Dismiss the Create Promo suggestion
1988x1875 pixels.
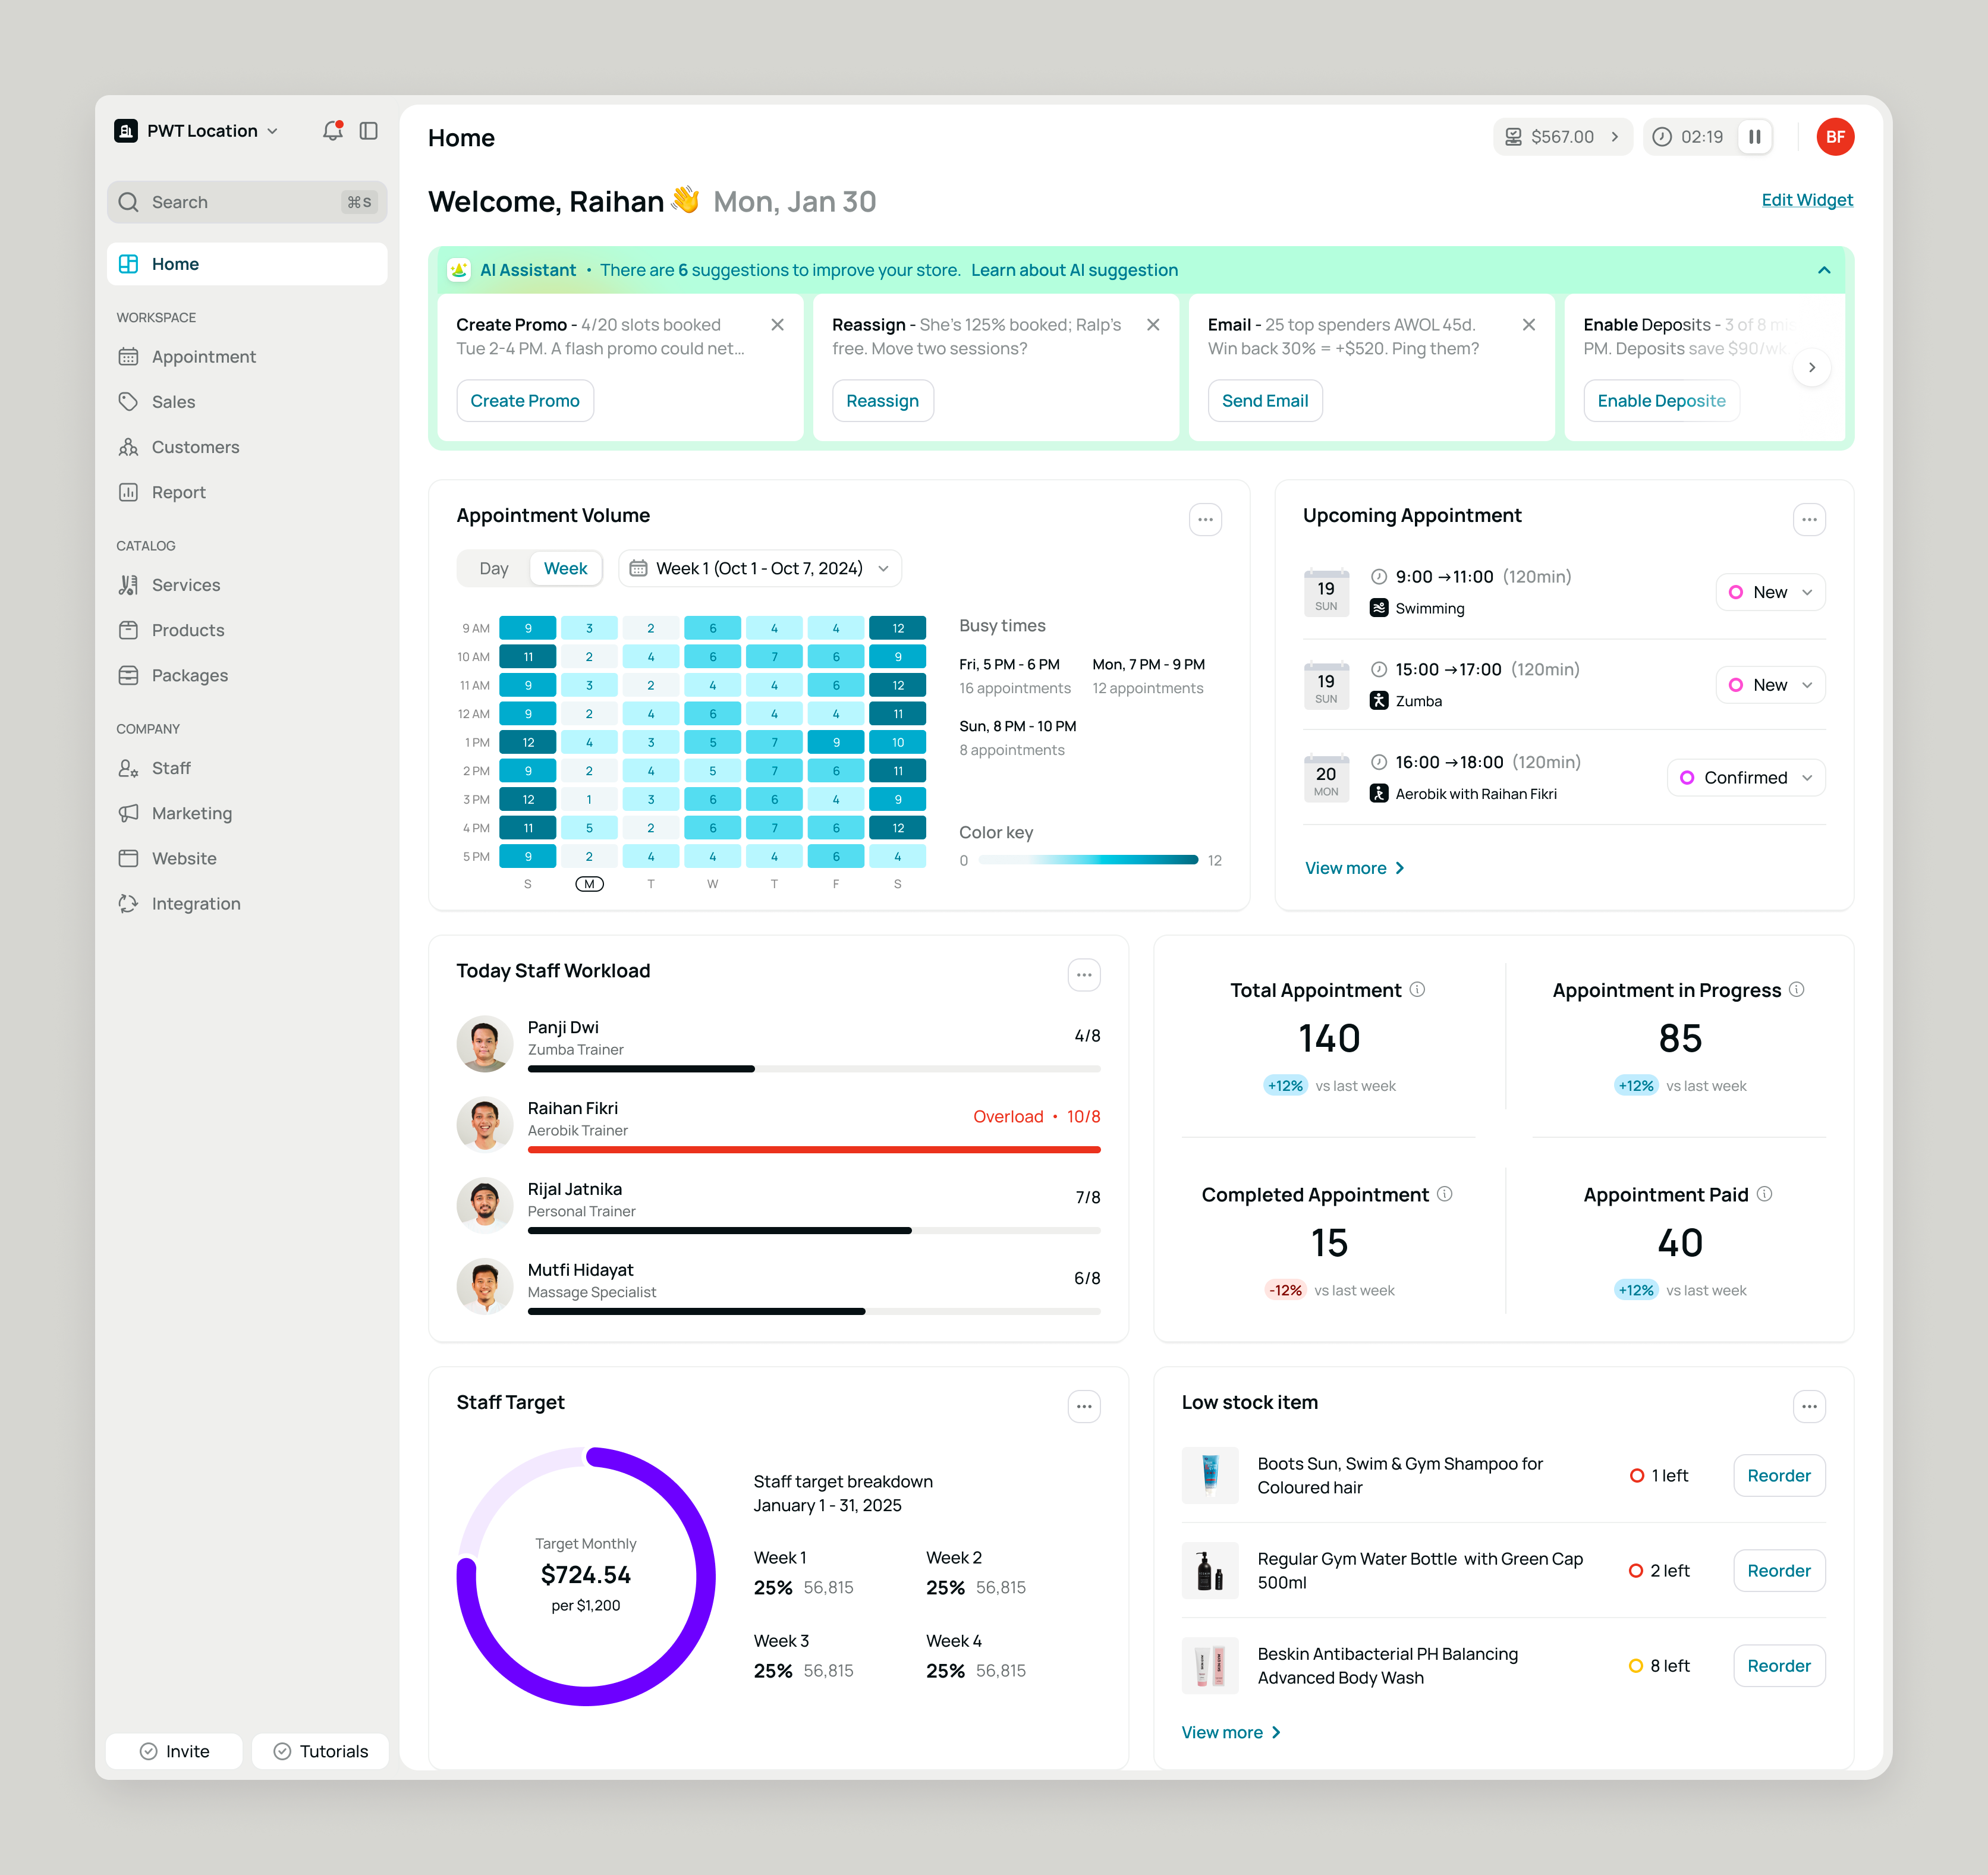[x=777, y=325]
